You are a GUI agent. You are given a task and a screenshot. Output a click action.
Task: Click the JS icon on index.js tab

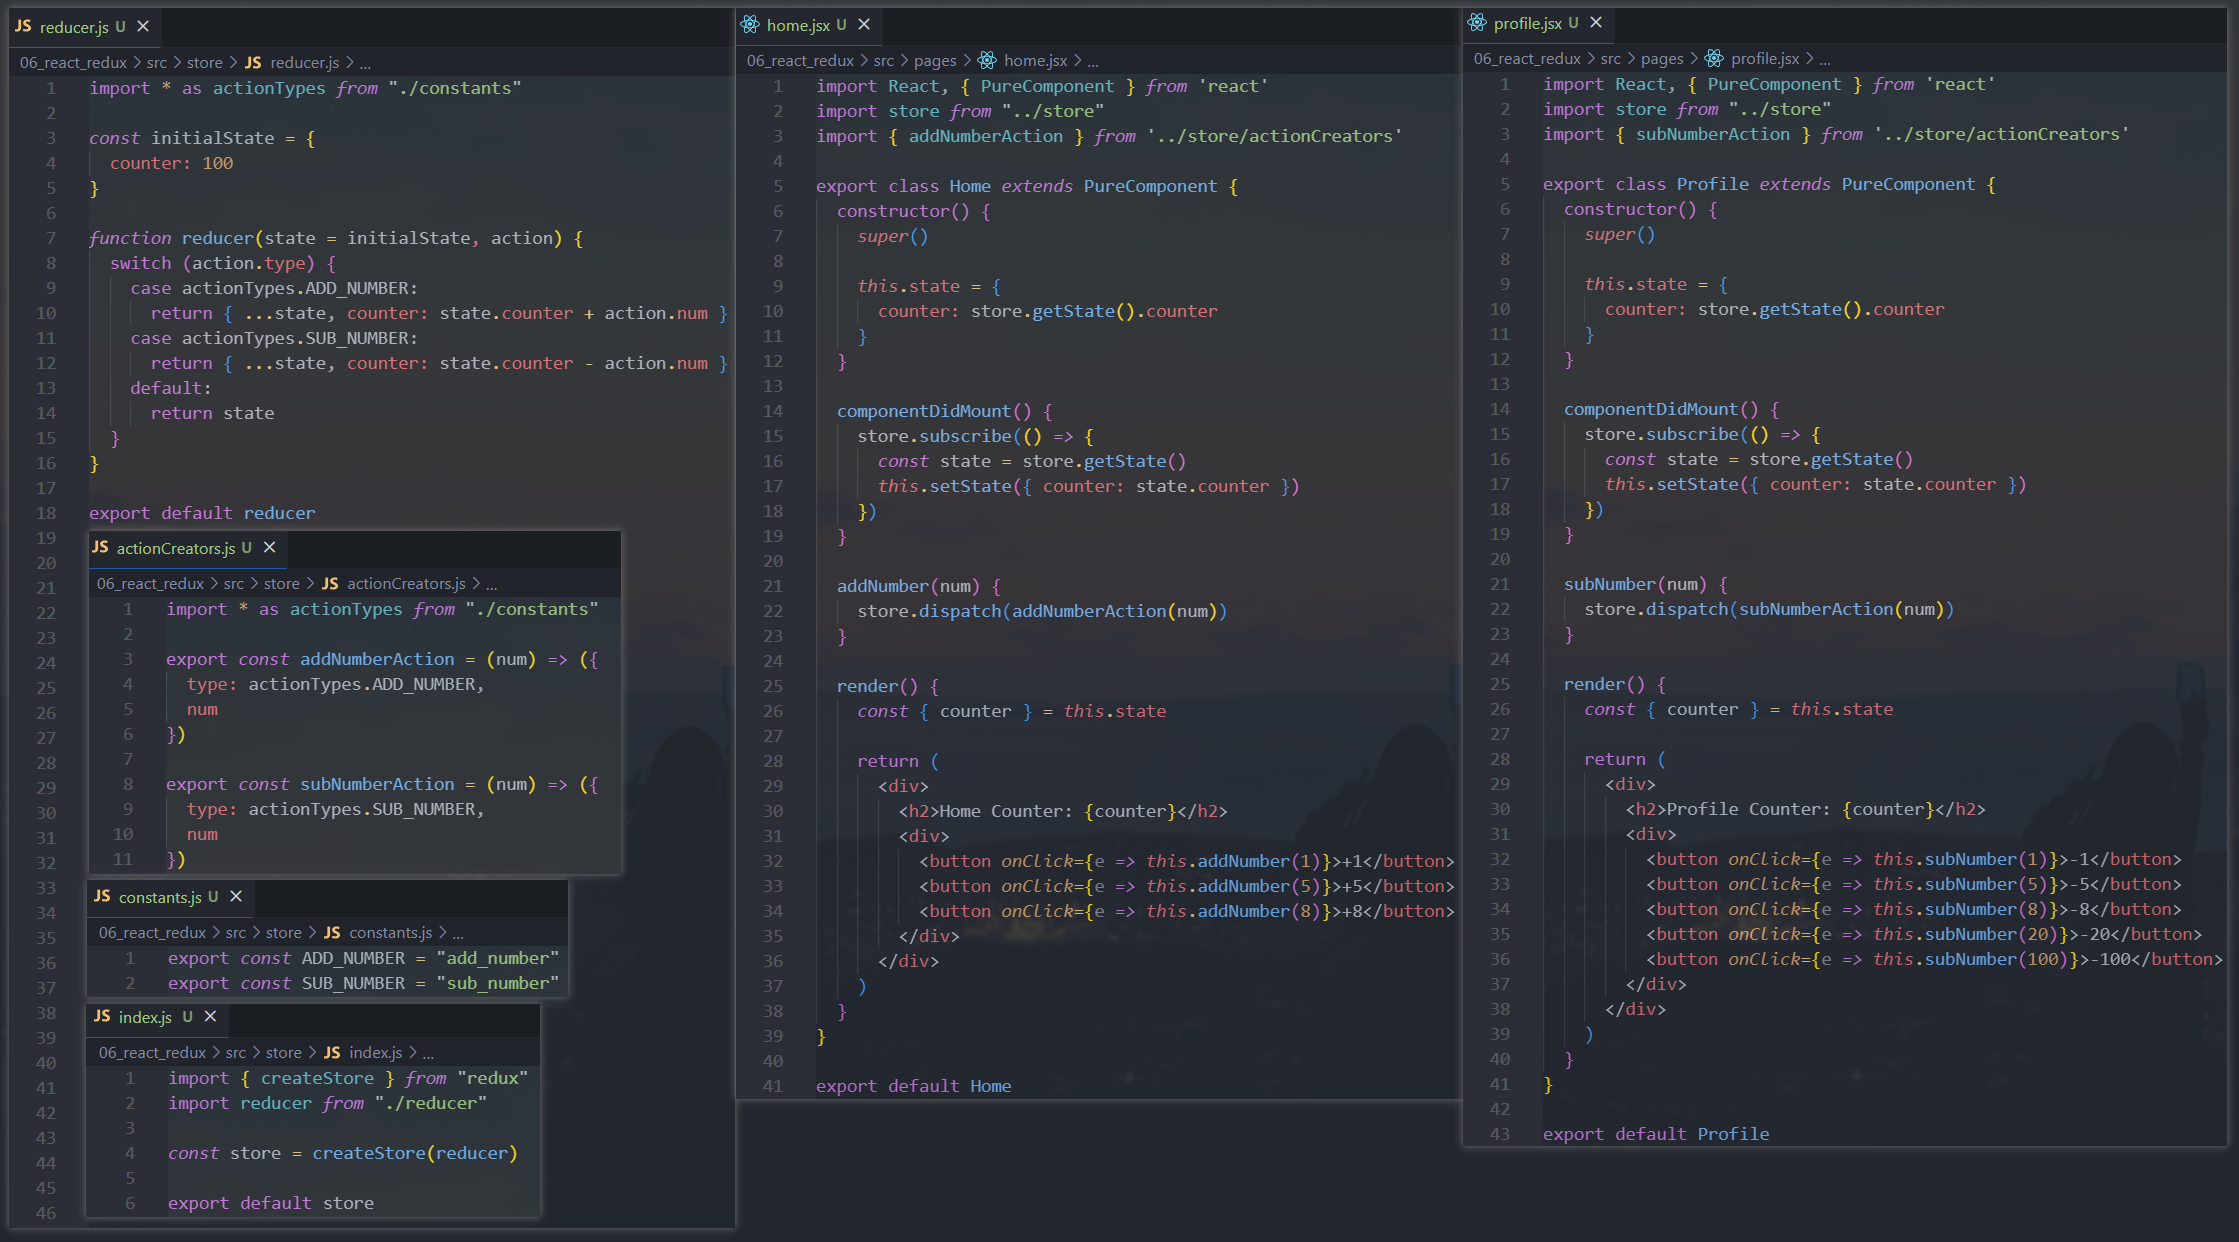pyautogui.click(x=102, y=1016)
